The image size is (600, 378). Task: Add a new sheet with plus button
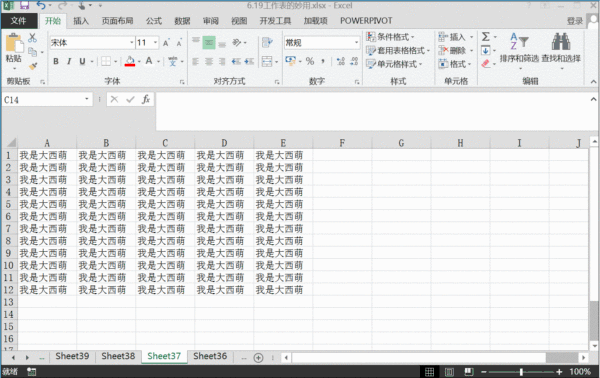[x=259, y=358]
